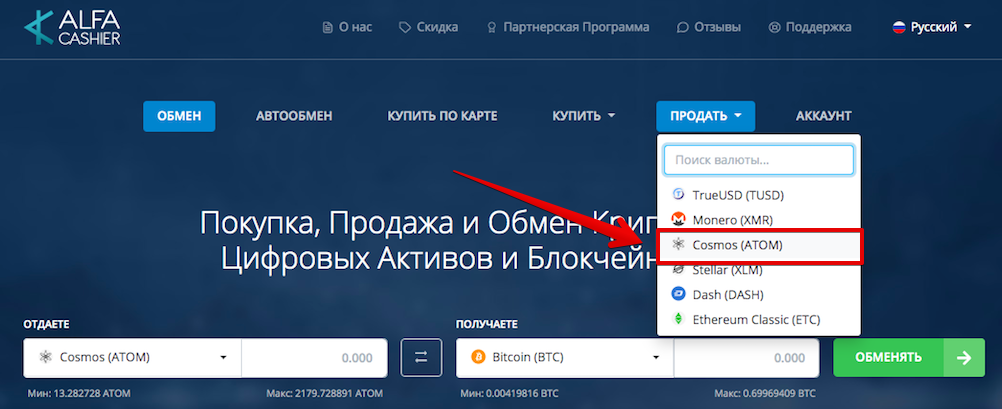Click the tag icon beside Скидка
Screen dimensions: 1002x409
point(405,27)
